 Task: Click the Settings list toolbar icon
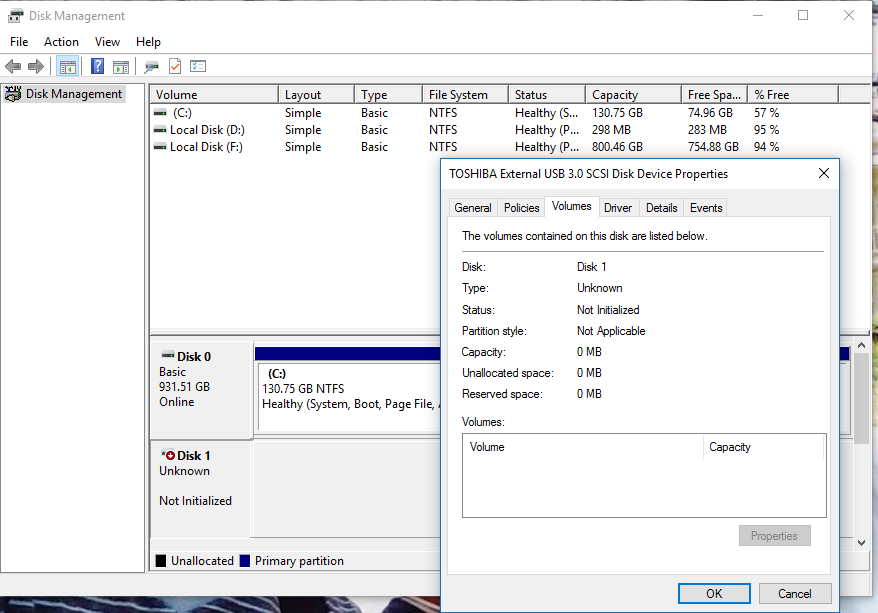tap(198, 66)
